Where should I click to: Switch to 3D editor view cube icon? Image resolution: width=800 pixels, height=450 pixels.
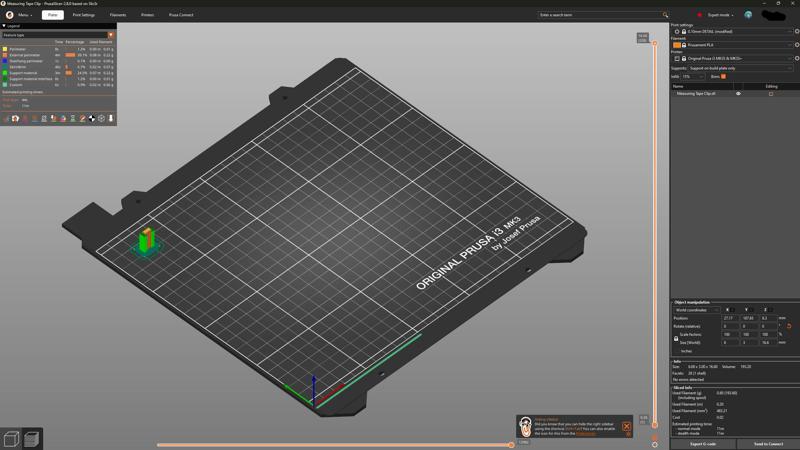tap(11, 439)
